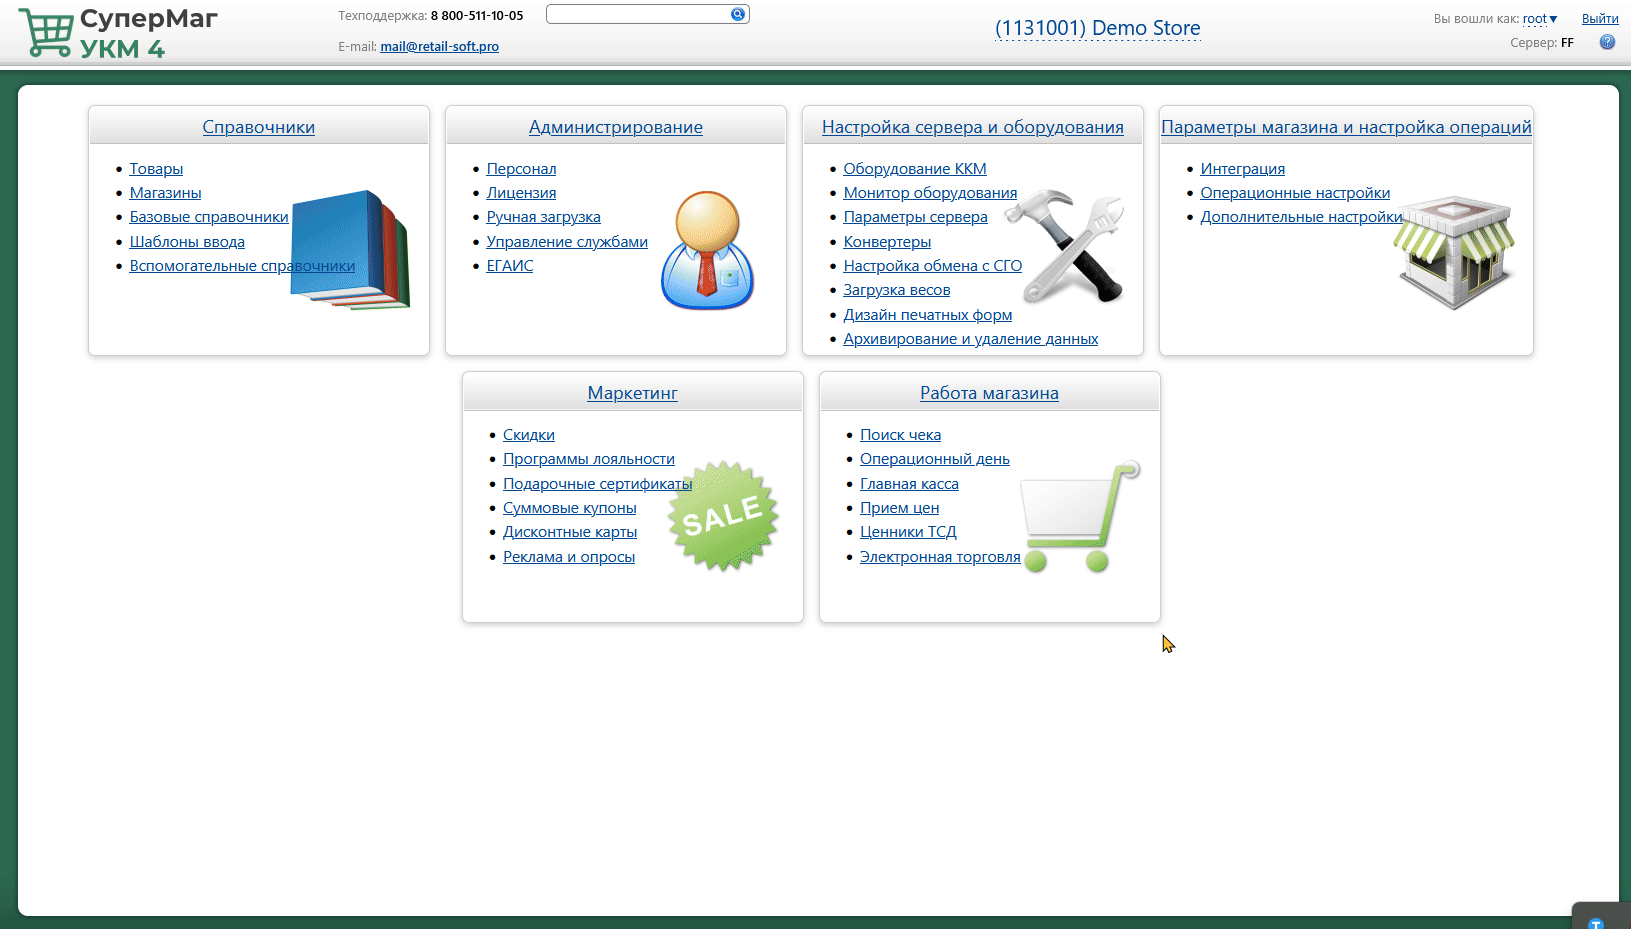Image resolution: width=1631 pixels, height=929 pixels.
Task: Click the stacked books icon in Справочники
Action: (x=350, y=250)
